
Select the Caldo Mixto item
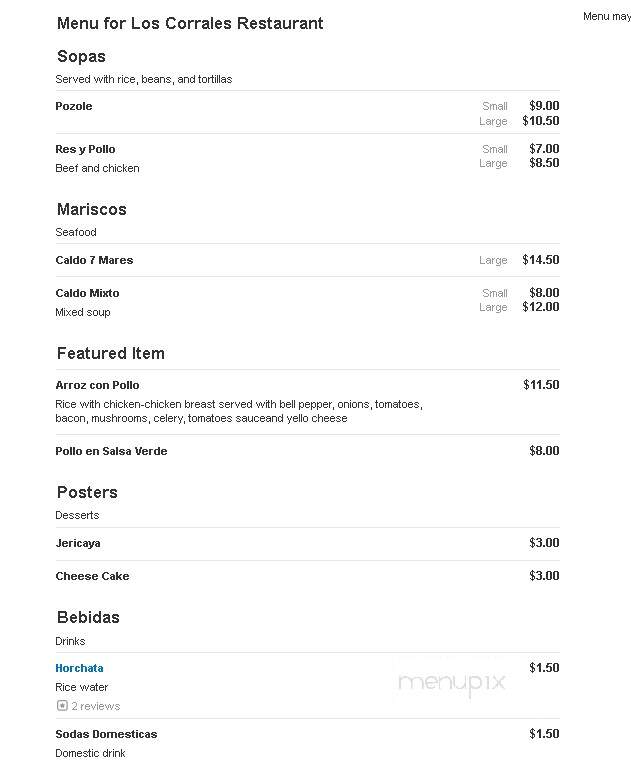click(x=87, y=293)
